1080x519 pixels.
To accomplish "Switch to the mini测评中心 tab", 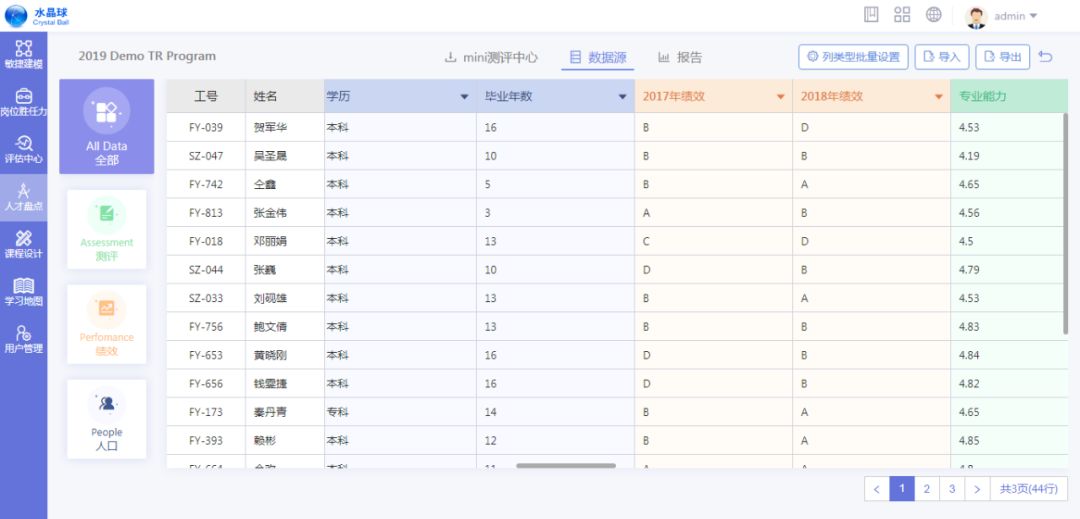I will tap(491, 57).
